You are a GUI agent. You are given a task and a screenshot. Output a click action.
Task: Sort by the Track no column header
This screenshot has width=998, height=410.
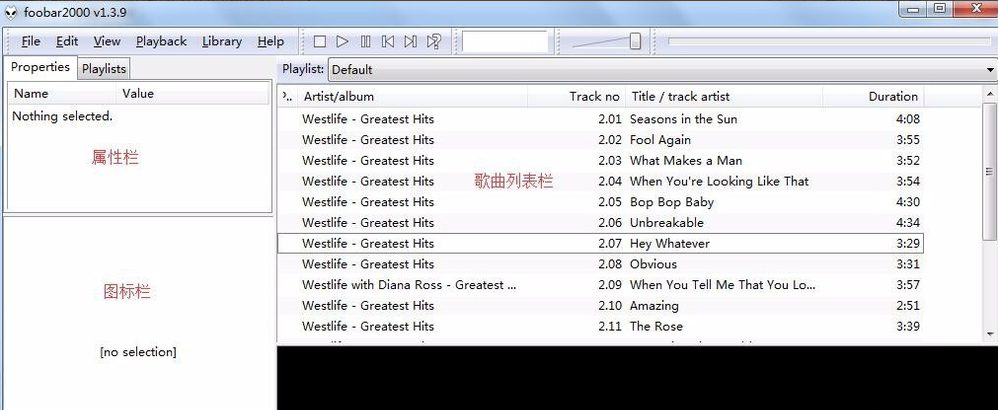coord(577,97)
